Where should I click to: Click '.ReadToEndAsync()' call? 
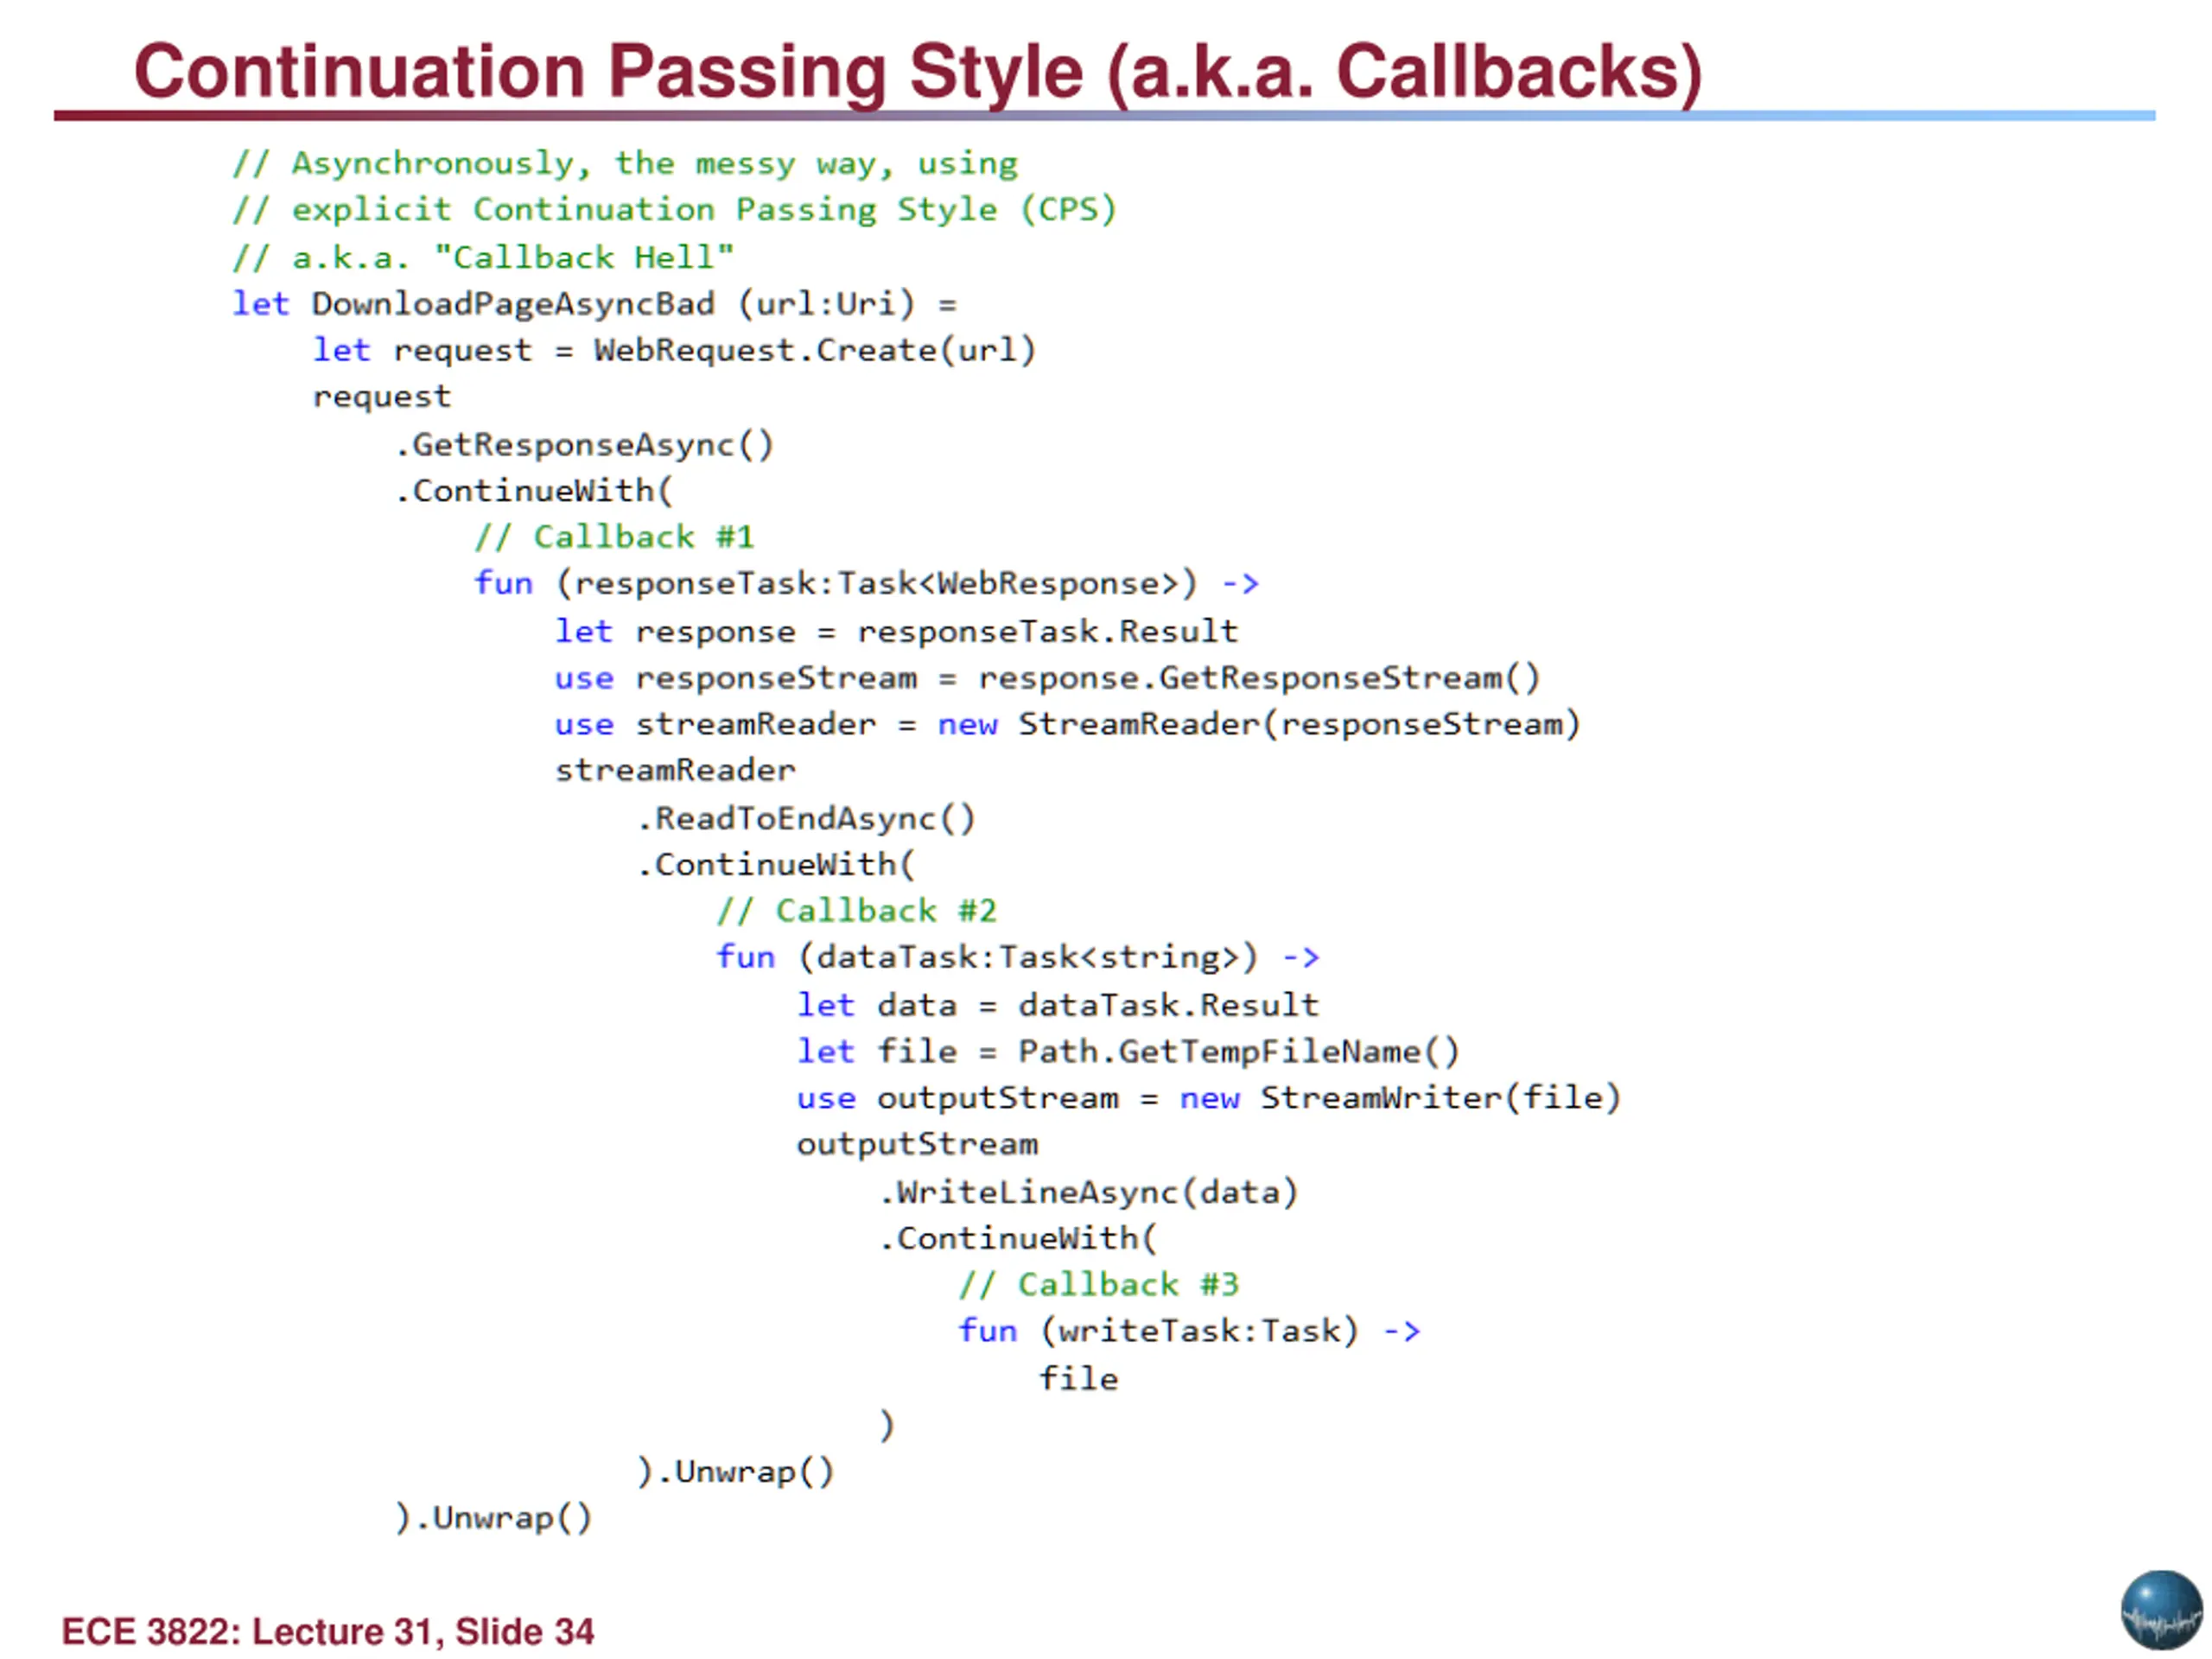(x=806, y=818)
